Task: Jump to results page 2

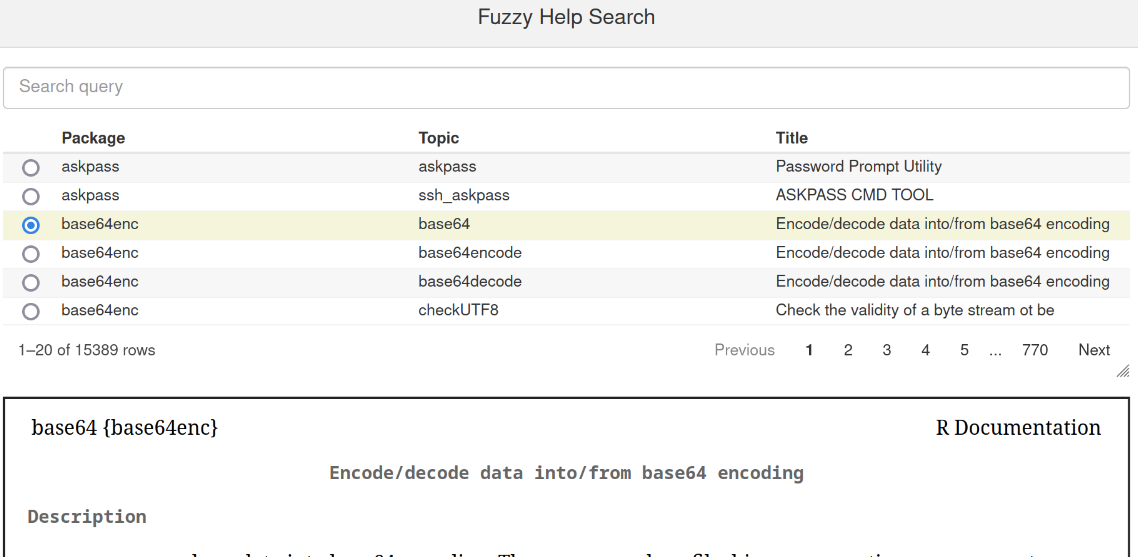Action: [848, 350]
